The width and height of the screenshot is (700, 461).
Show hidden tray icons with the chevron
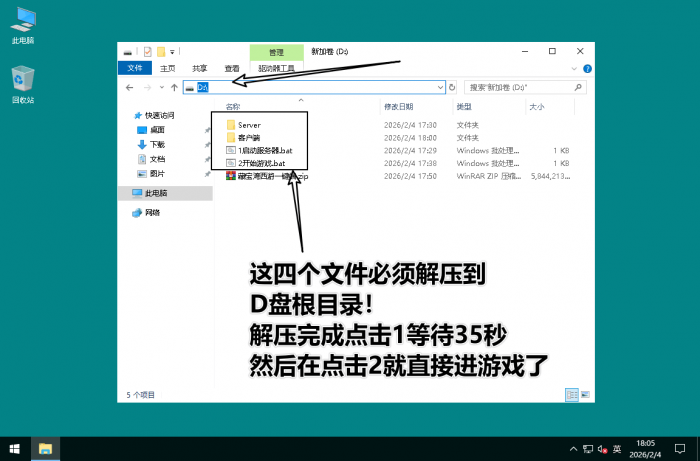(x=574, y=449)
